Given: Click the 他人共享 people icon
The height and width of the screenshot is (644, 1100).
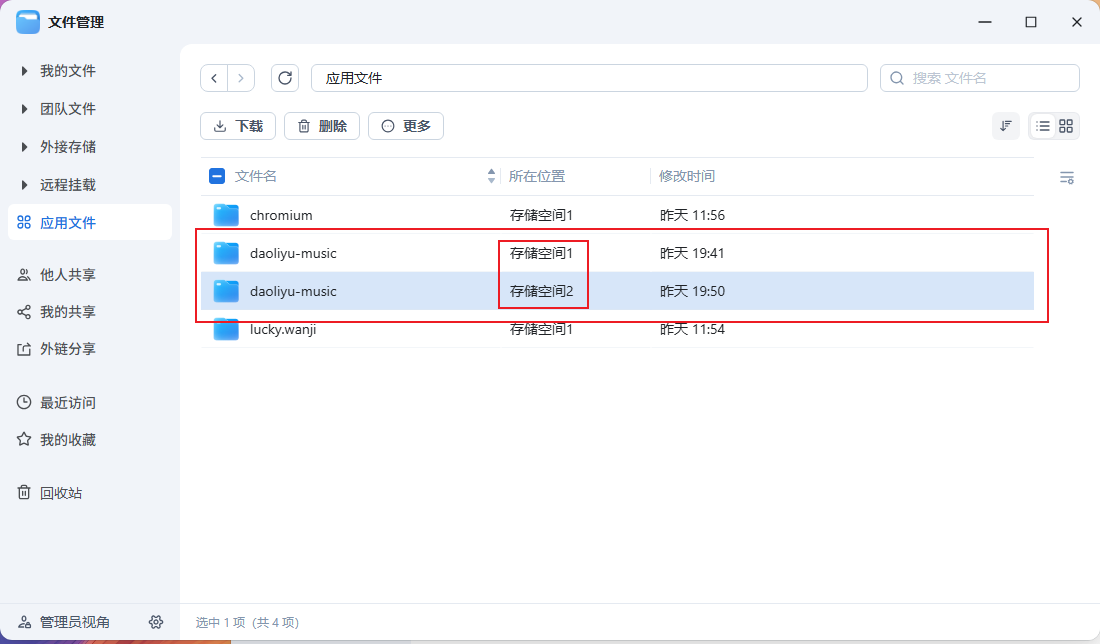Looking at the screenshot, I should click(x=24, y=274).
